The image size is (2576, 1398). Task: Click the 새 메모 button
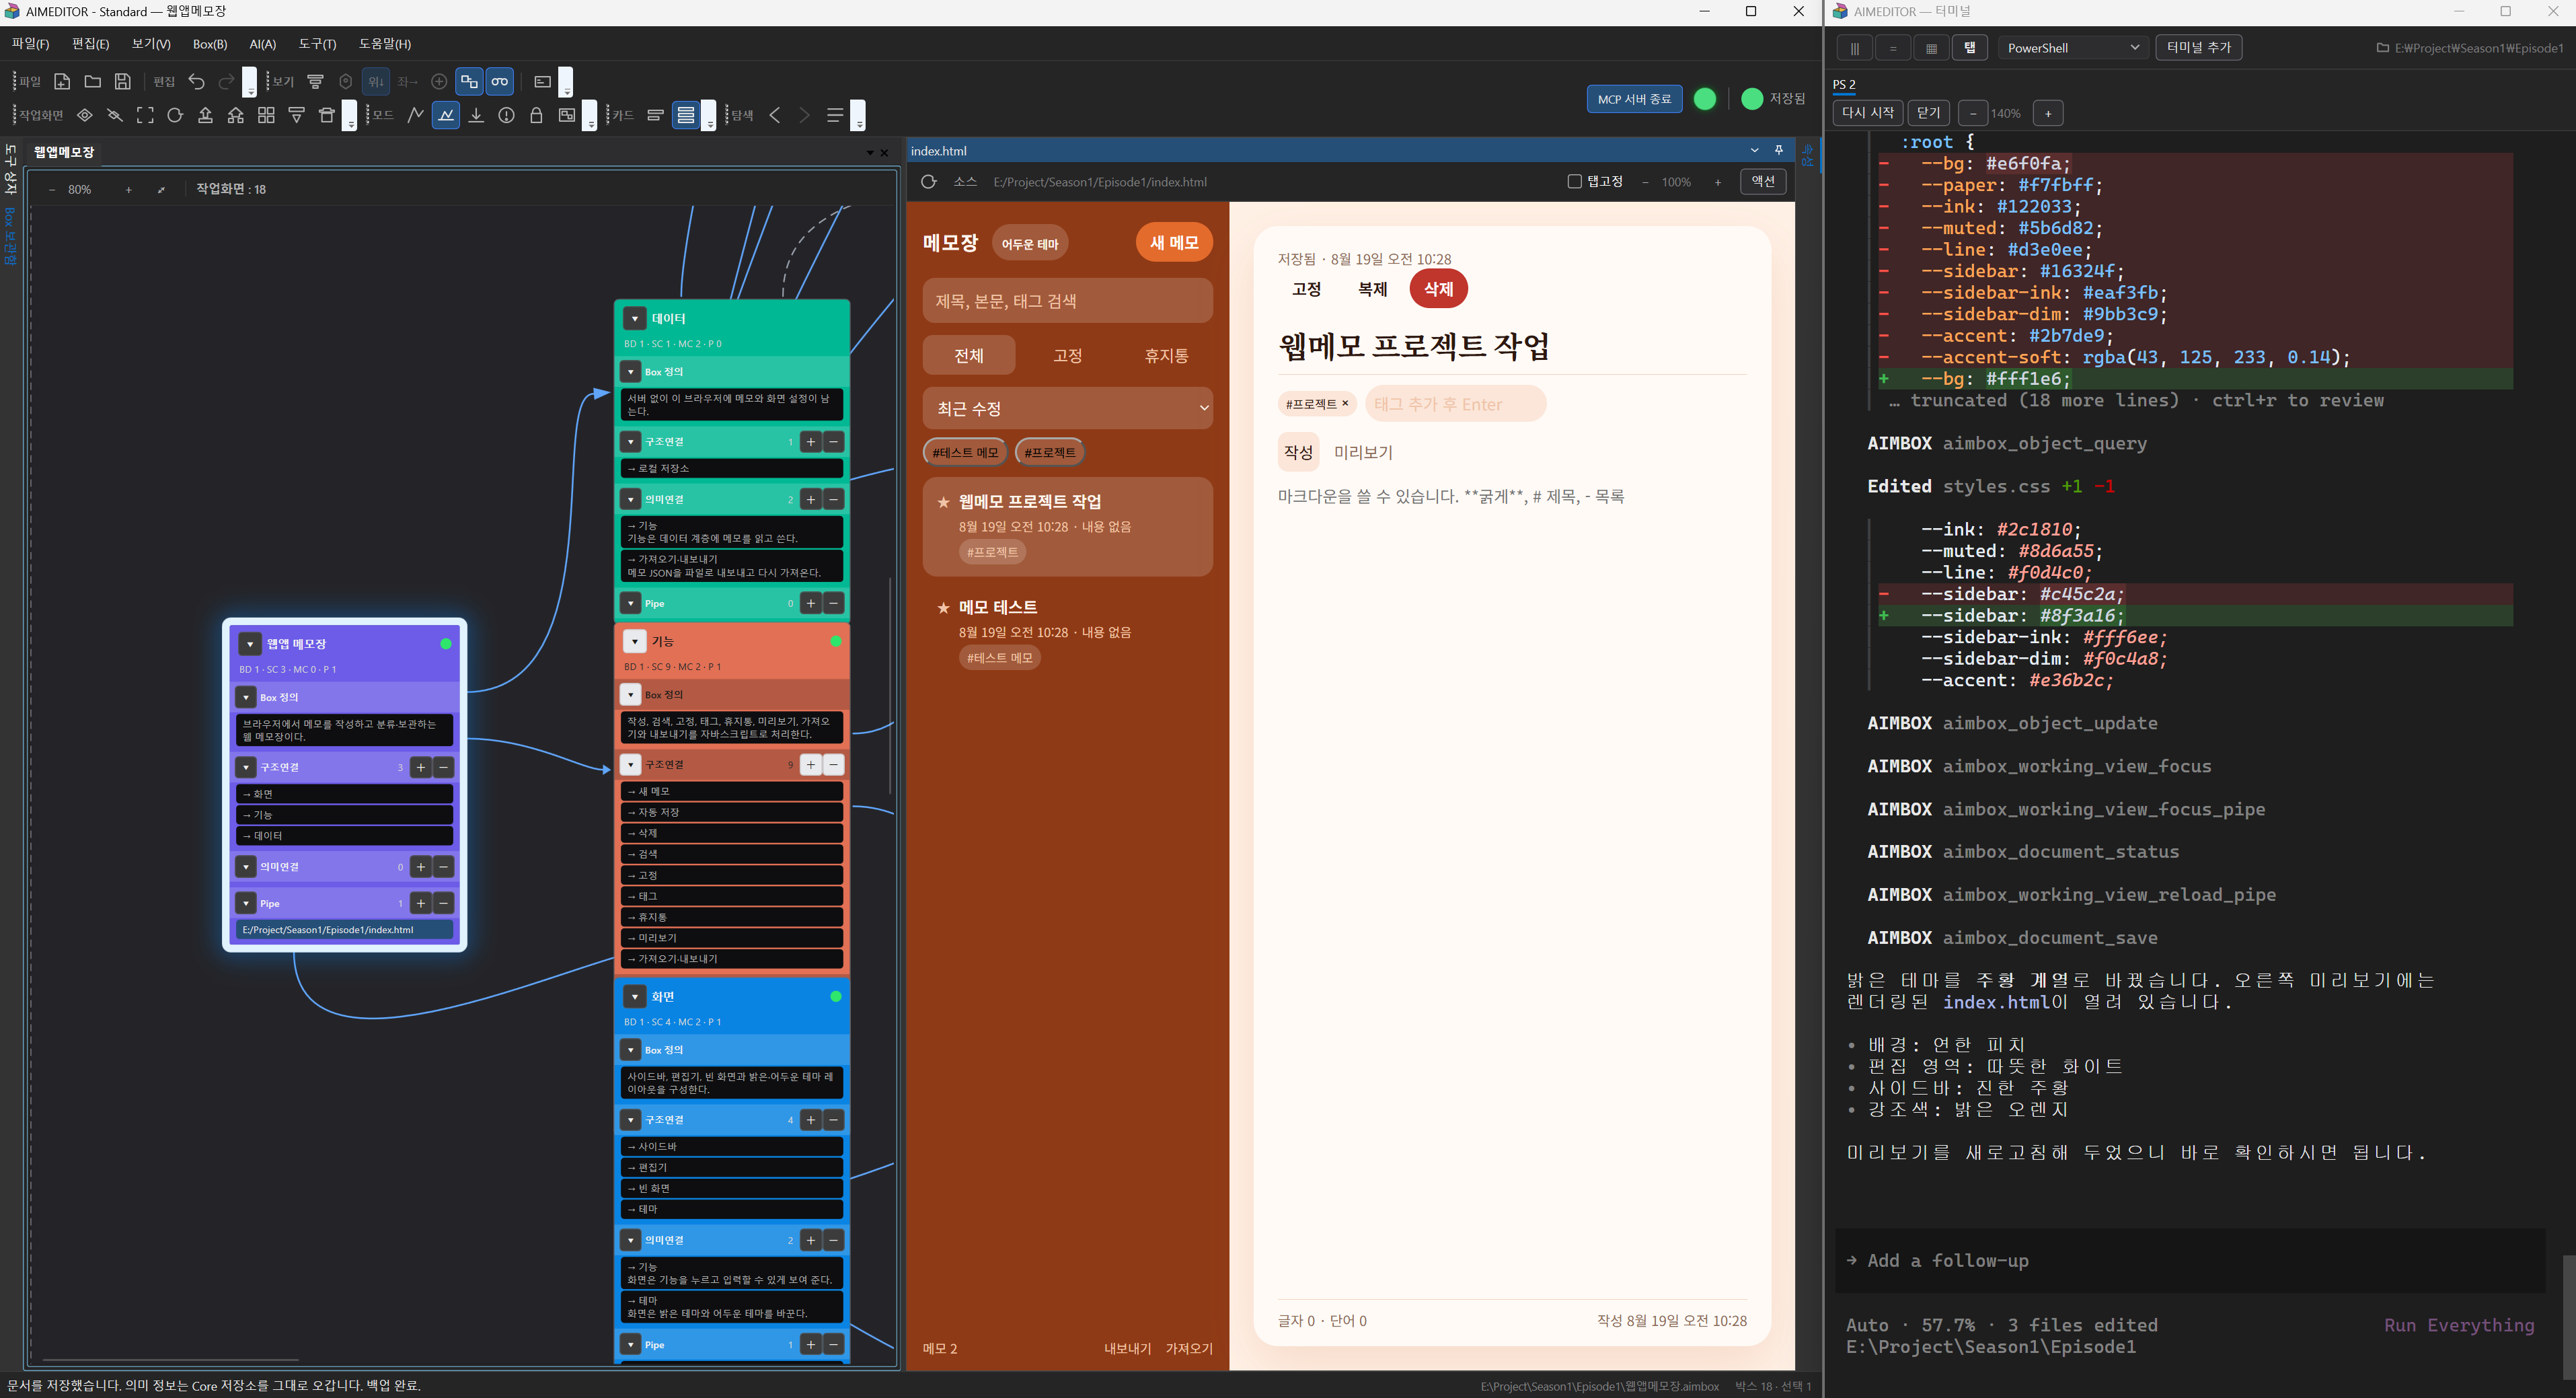pyautogui.click(x=1174, y=243)
